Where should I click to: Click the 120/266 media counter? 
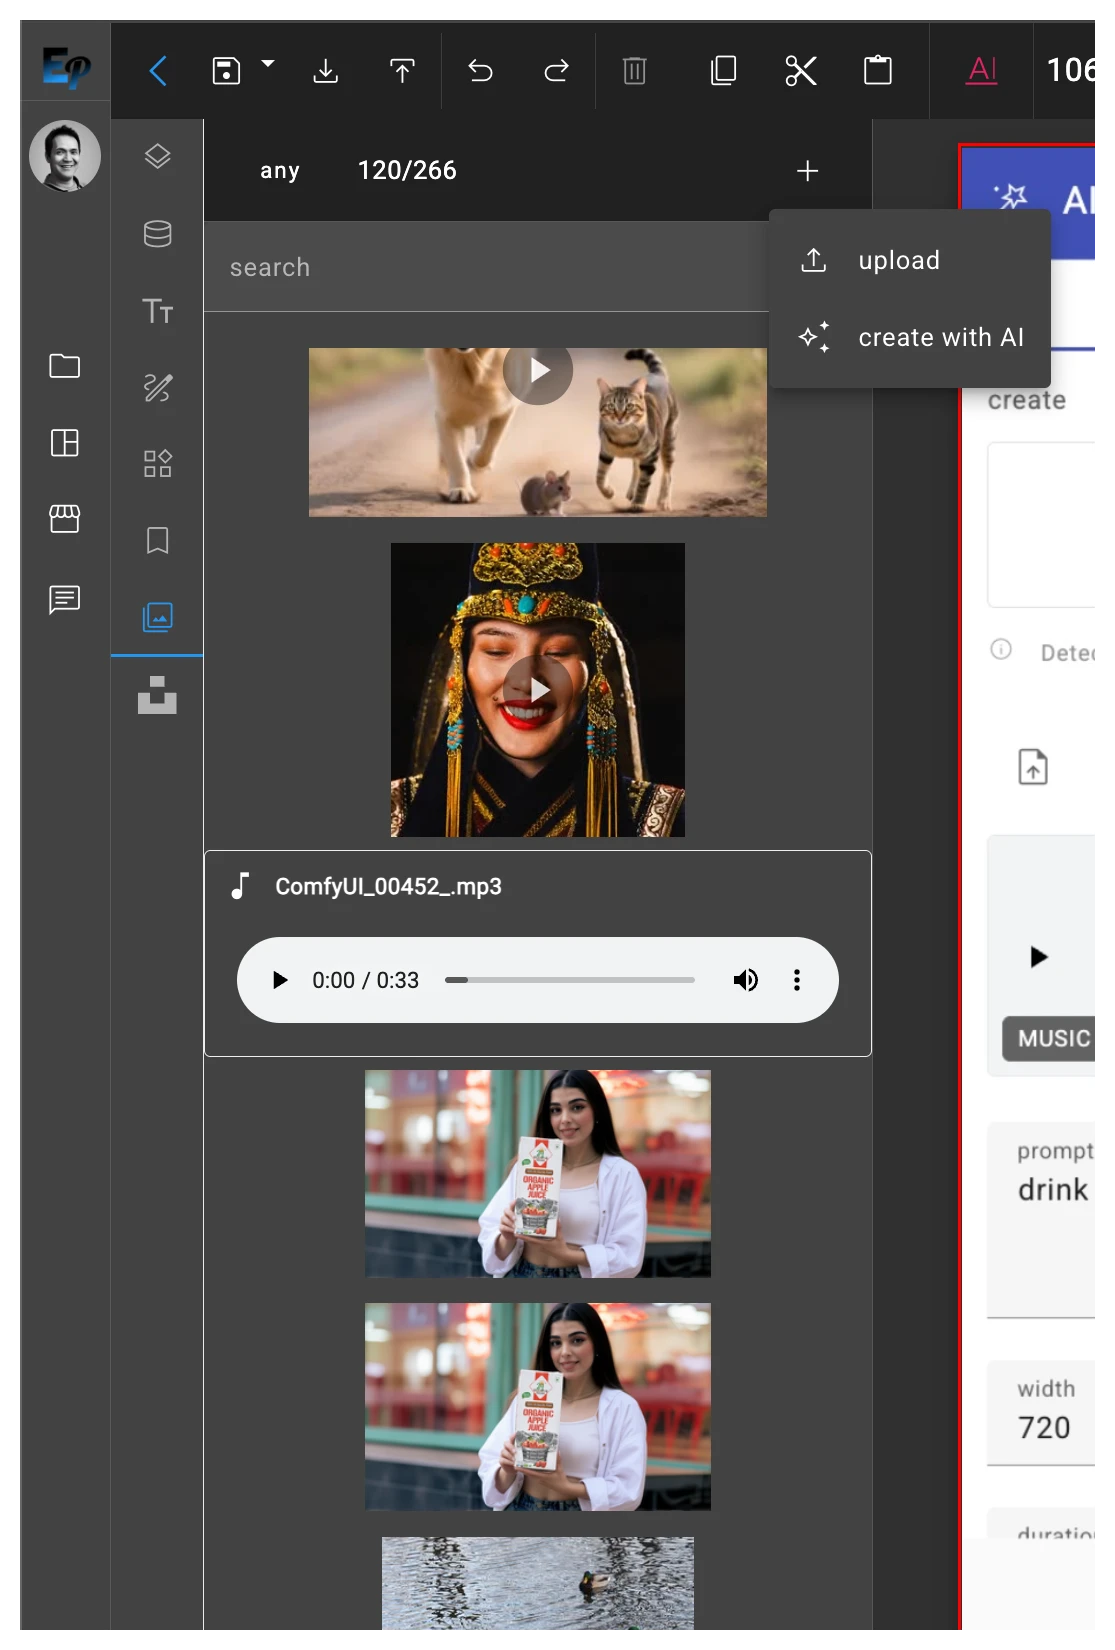[407, 171]
